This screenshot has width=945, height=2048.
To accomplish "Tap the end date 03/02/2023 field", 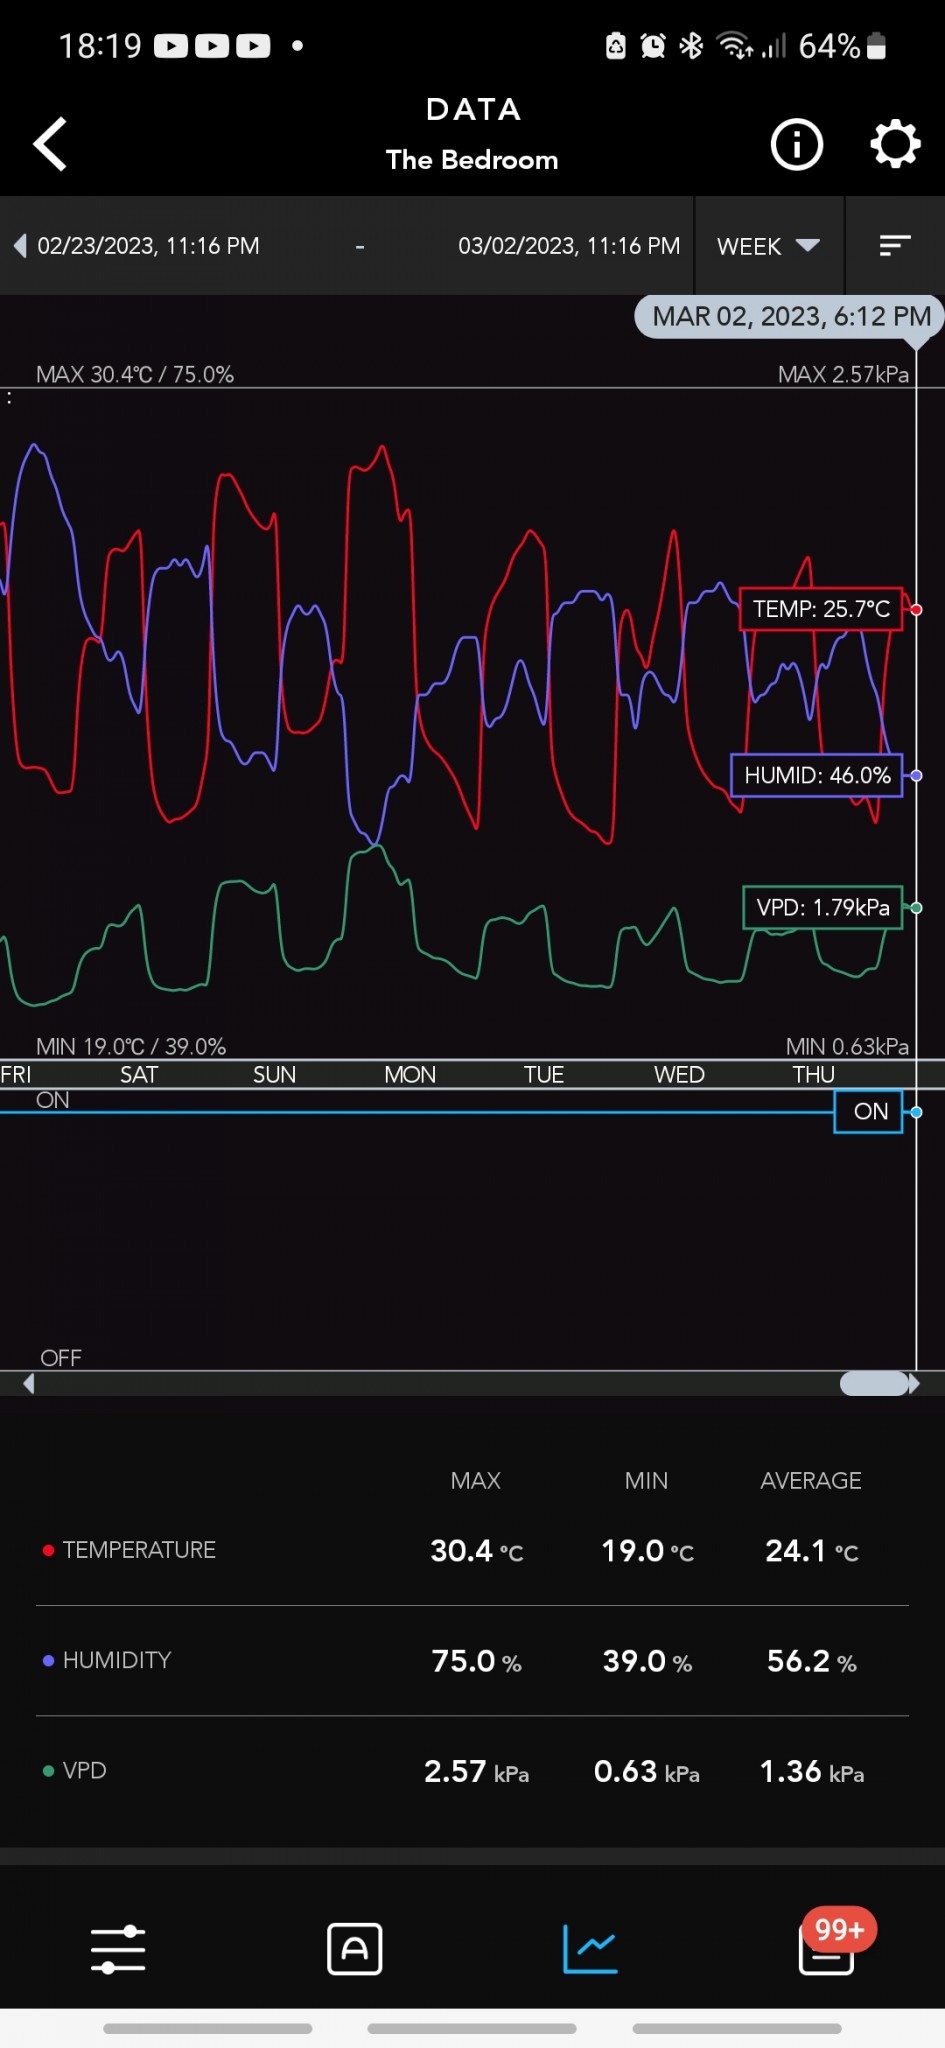I will [568, 246].
